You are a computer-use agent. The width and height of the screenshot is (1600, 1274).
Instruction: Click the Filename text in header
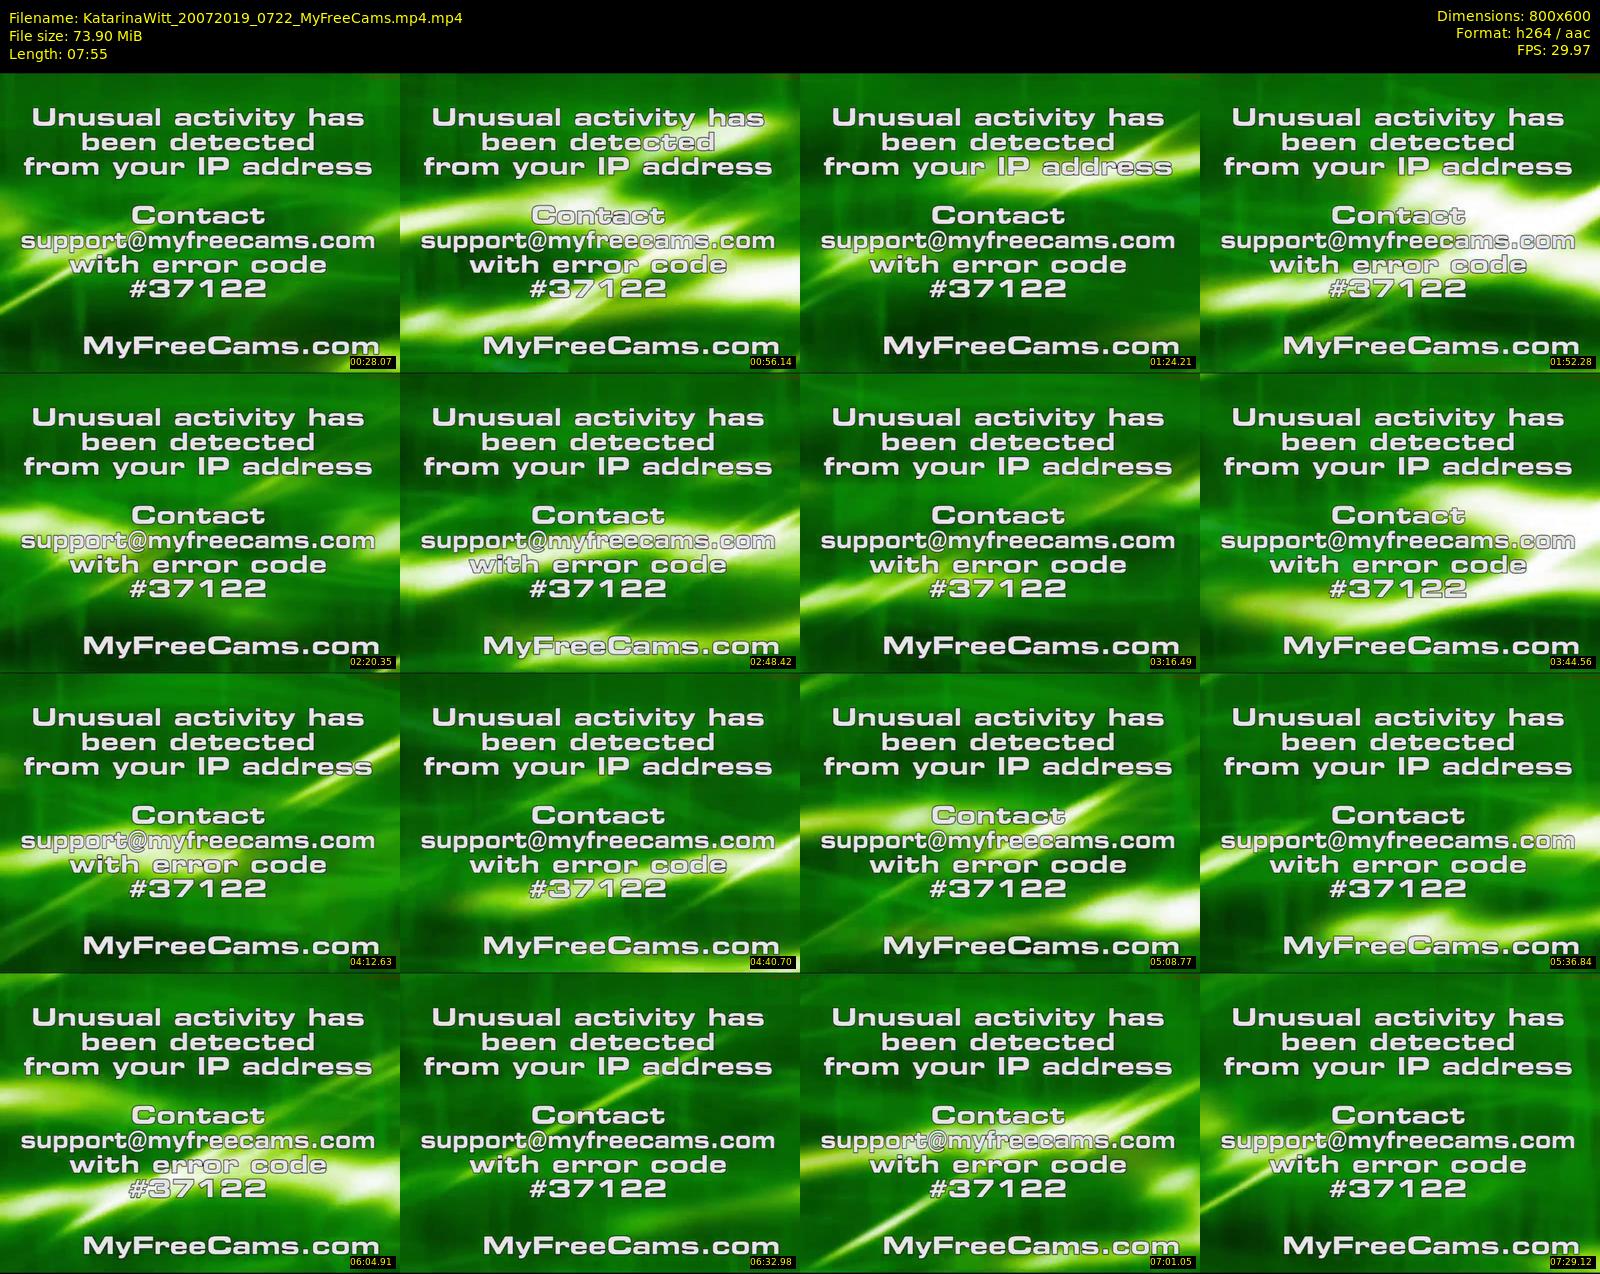click(x=236, y=18)
